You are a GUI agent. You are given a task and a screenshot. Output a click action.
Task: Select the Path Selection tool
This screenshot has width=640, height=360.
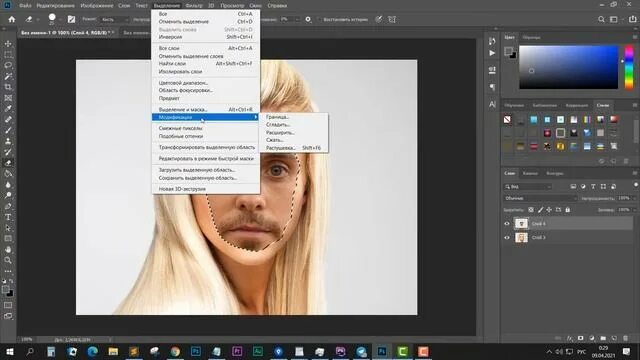8,228
